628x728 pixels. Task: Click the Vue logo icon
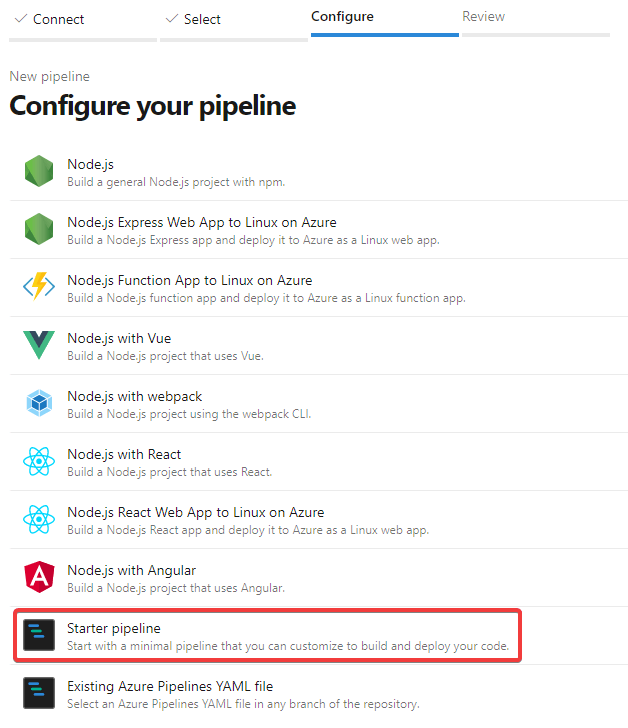tap(39, 346)
